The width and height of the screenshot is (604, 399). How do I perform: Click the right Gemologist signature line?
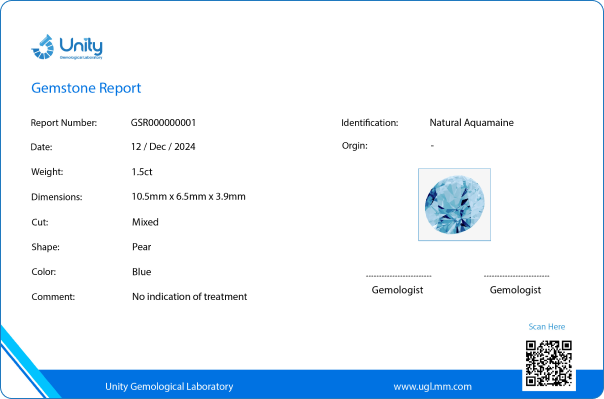(517, 276)
